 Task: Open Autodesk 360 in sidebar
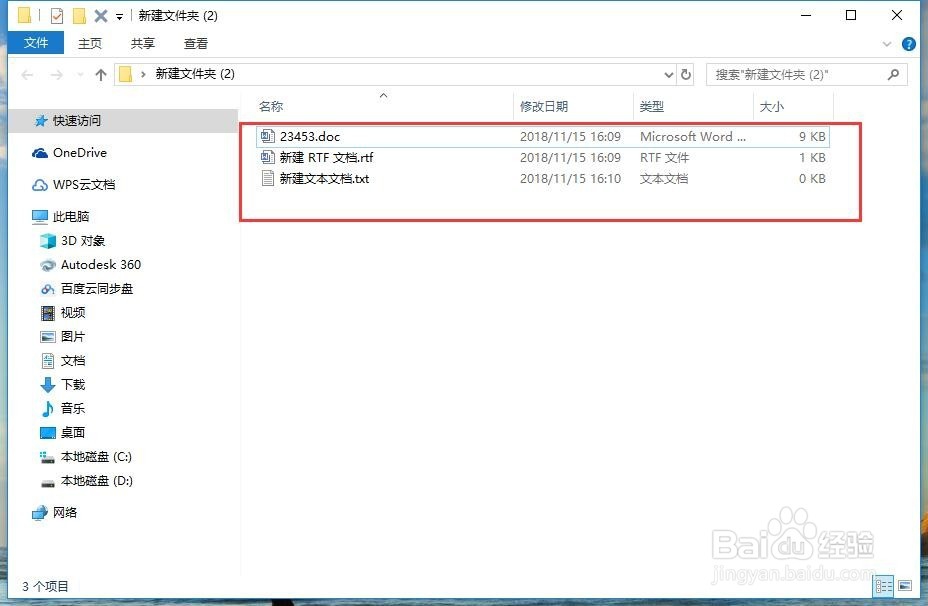tap(101, 265)
